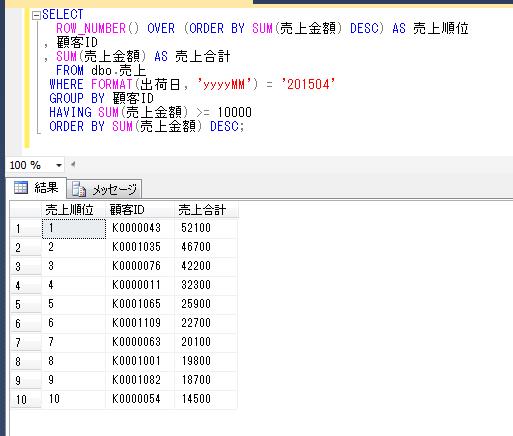
Task: Click the select-all corner of results grid
Action: (x=26, y=210)
